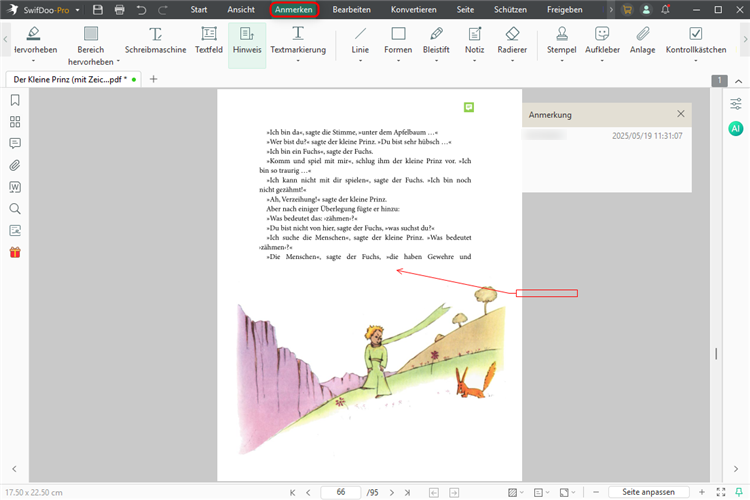Click the Print icon in title bar
Image resolution: width=750 pixels, height=500 pixels.
[120, 10]
